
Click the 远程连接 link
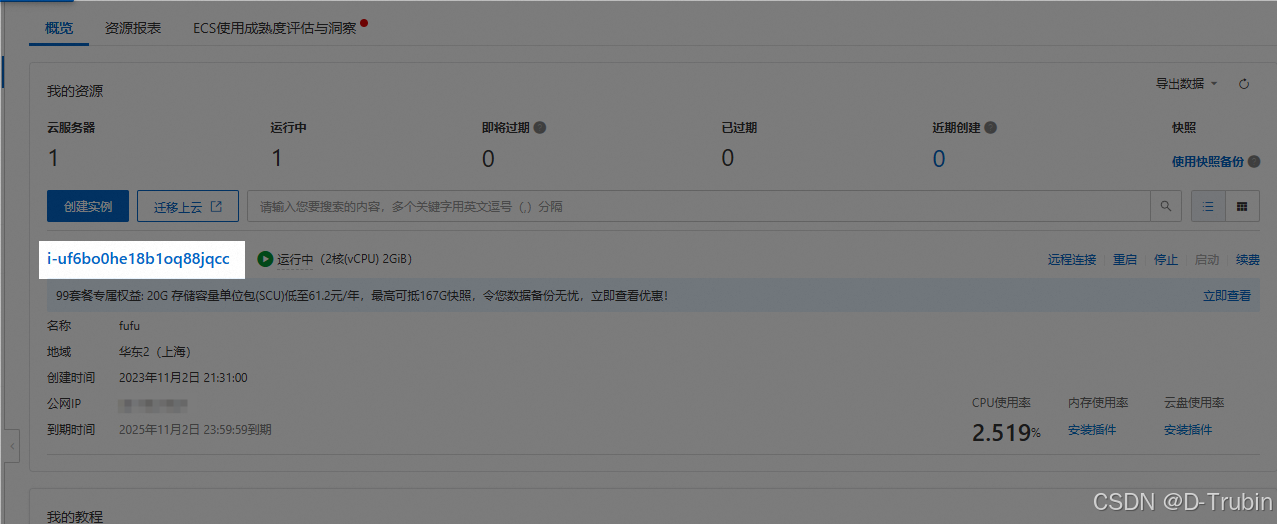pos(1072,260)
